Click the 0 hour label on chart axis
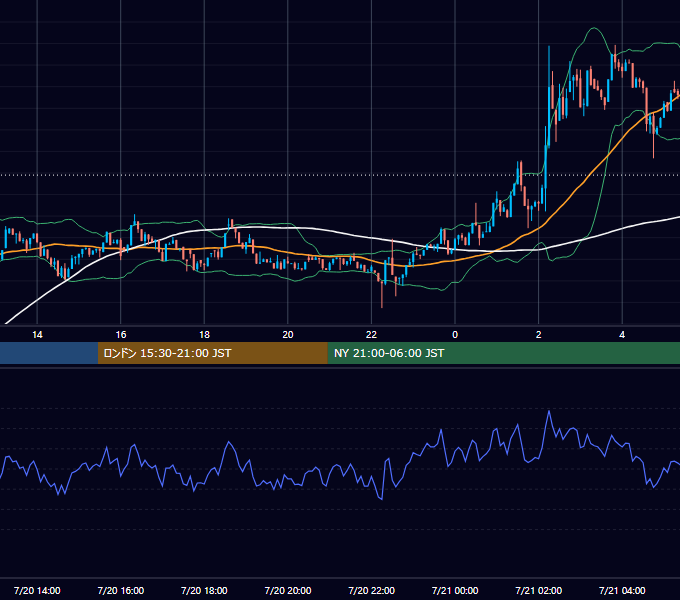 [455, 335]
